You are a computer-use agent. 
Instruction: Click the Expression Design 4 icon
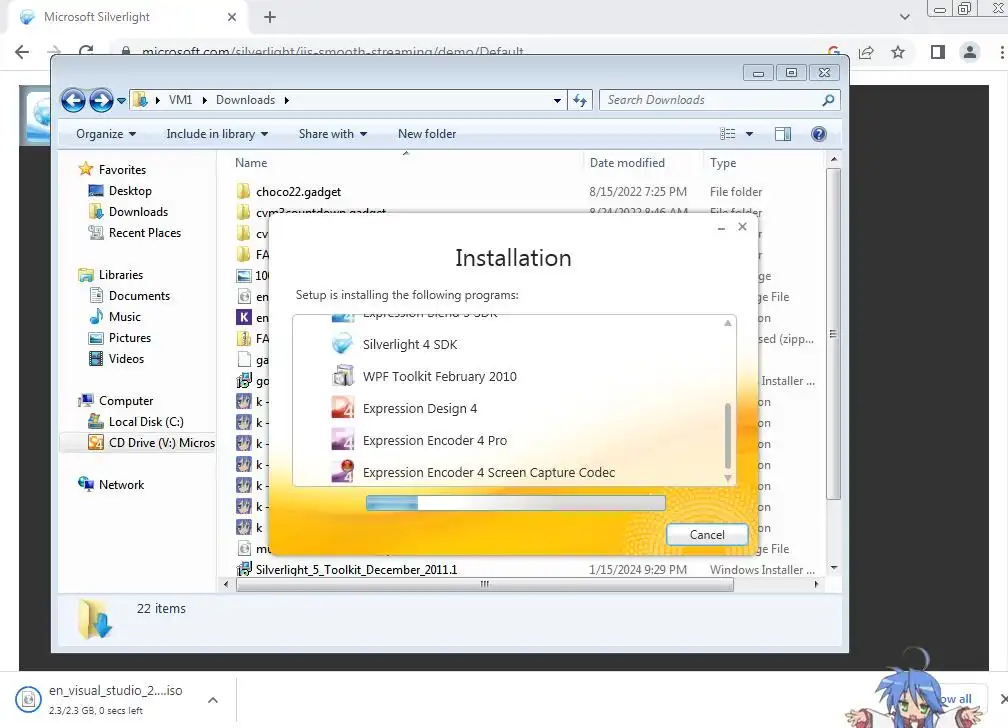[342, 408]
